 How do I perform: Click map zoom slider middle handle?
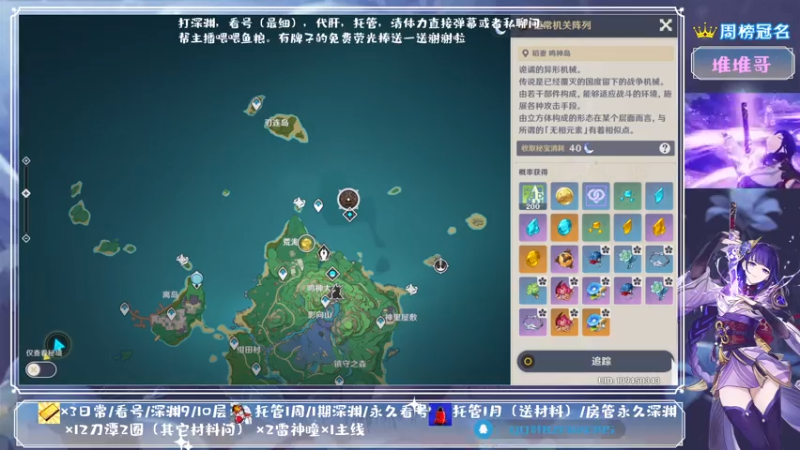click(26, 193)
